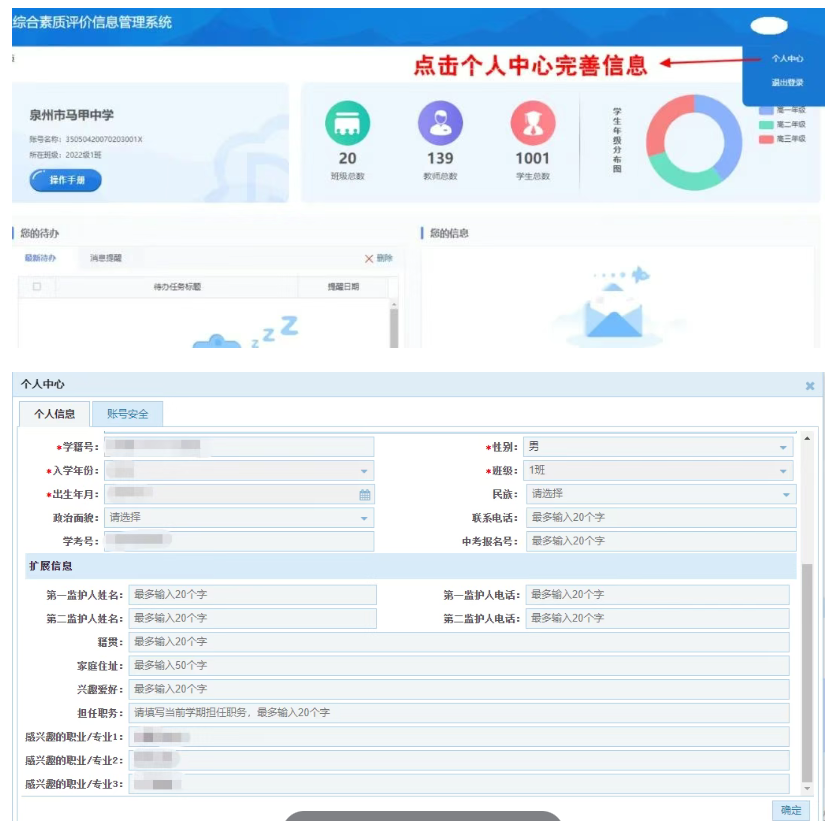The image size is (829, 821).
Task: Switch to the 账号安全 tab
Action: click(x=127, y=414)
